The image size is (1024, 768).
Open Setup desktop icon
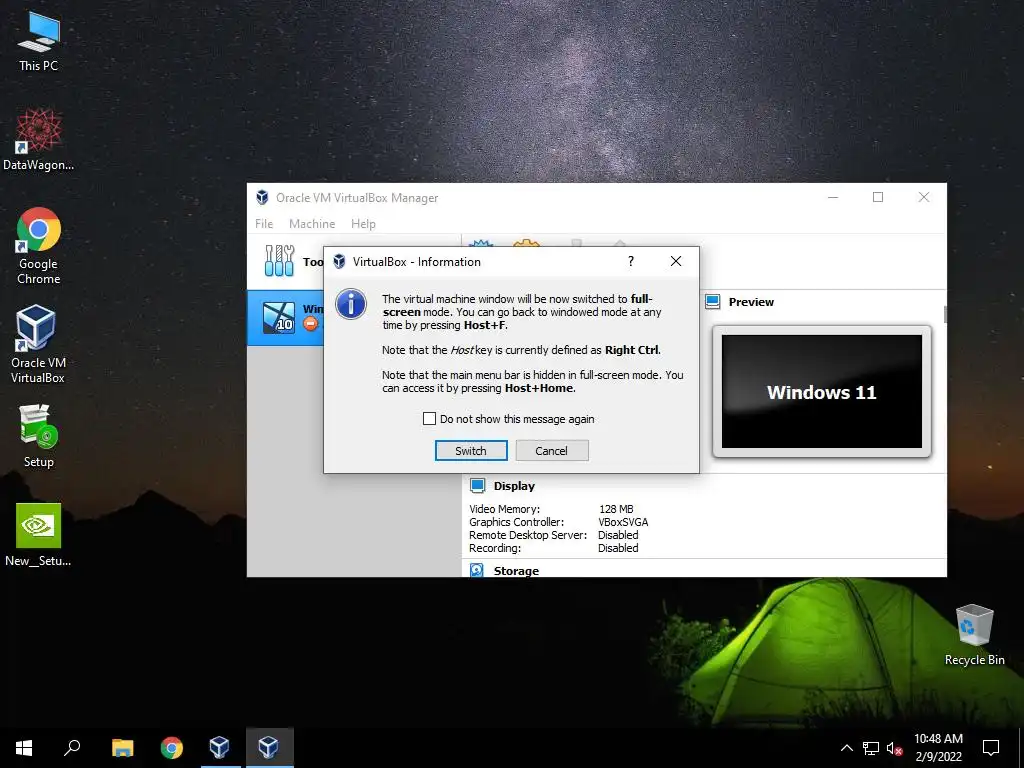pos(39,436)
